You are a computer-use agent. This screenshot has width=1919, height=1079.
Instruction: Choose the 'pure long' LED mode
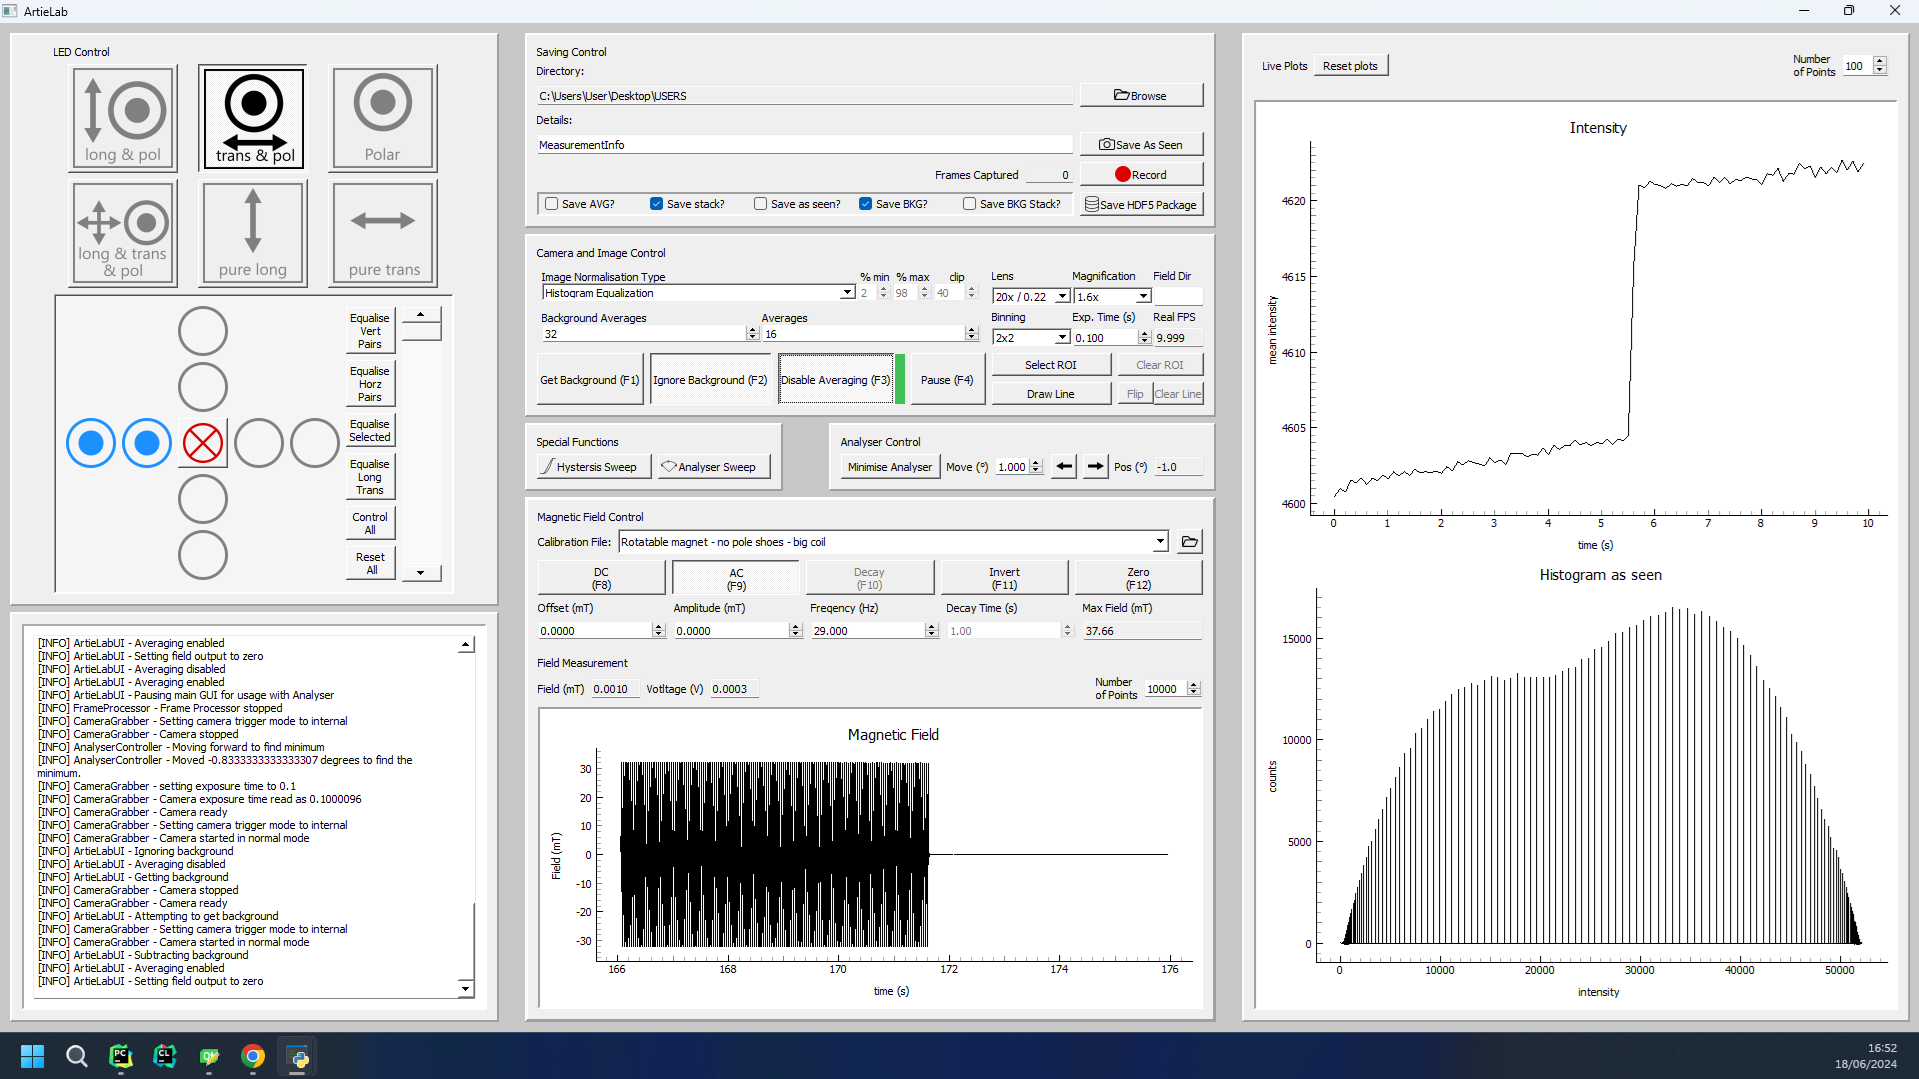coord(253,234)
